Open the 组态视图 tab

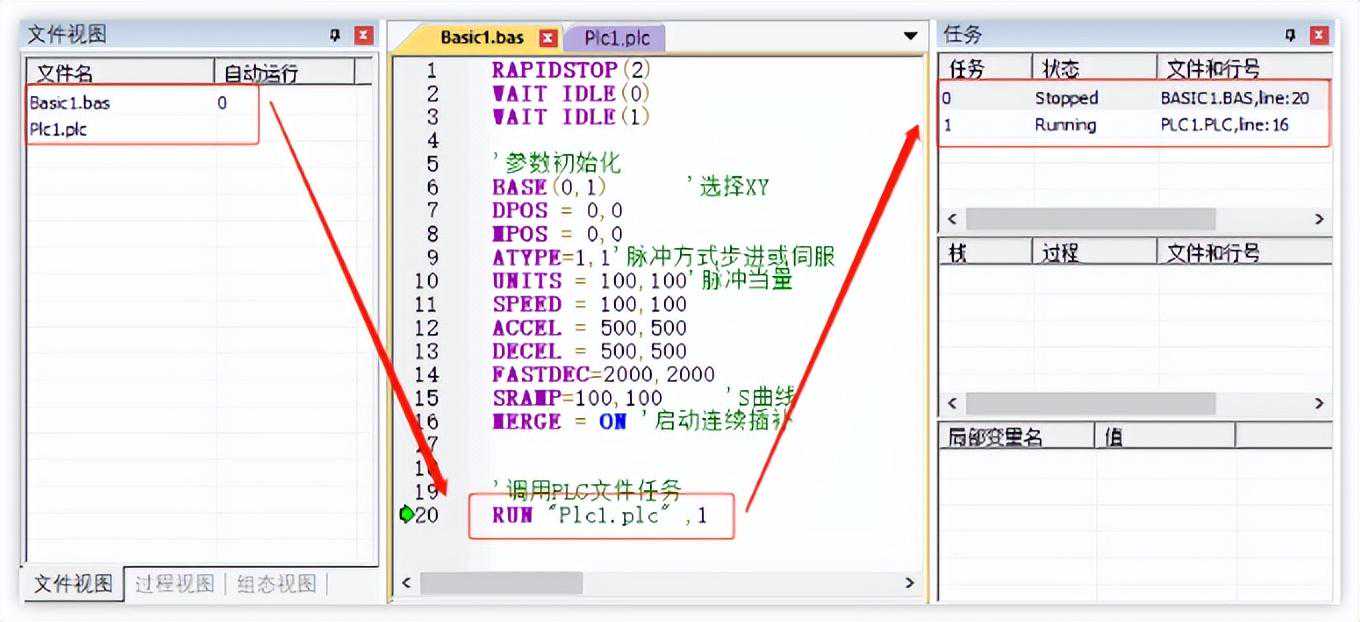pos(276,584)
